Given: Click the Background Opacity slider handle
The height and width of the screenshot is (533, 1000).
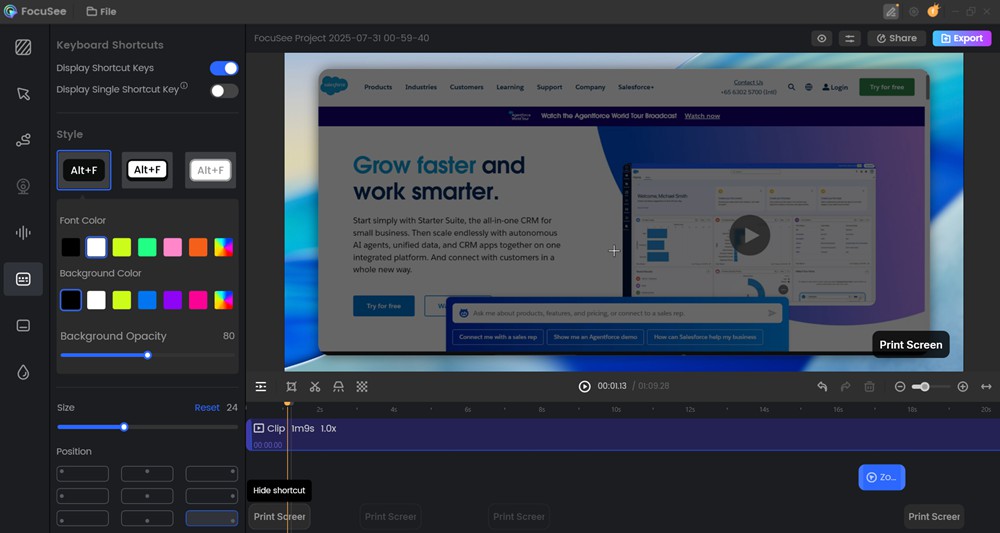Looking at the screenshot, I should click(x=148, y=355).
